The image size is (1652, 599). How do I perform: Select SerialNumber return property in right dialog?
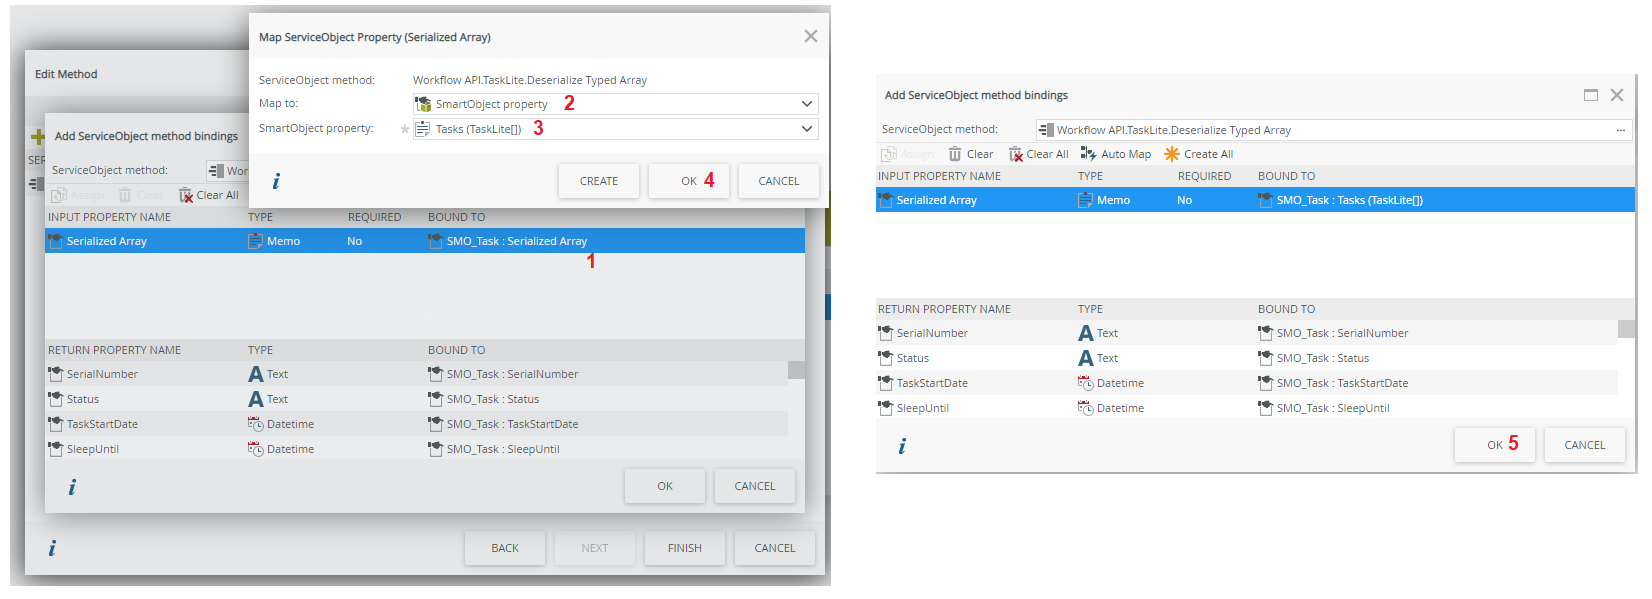point(932,333)
